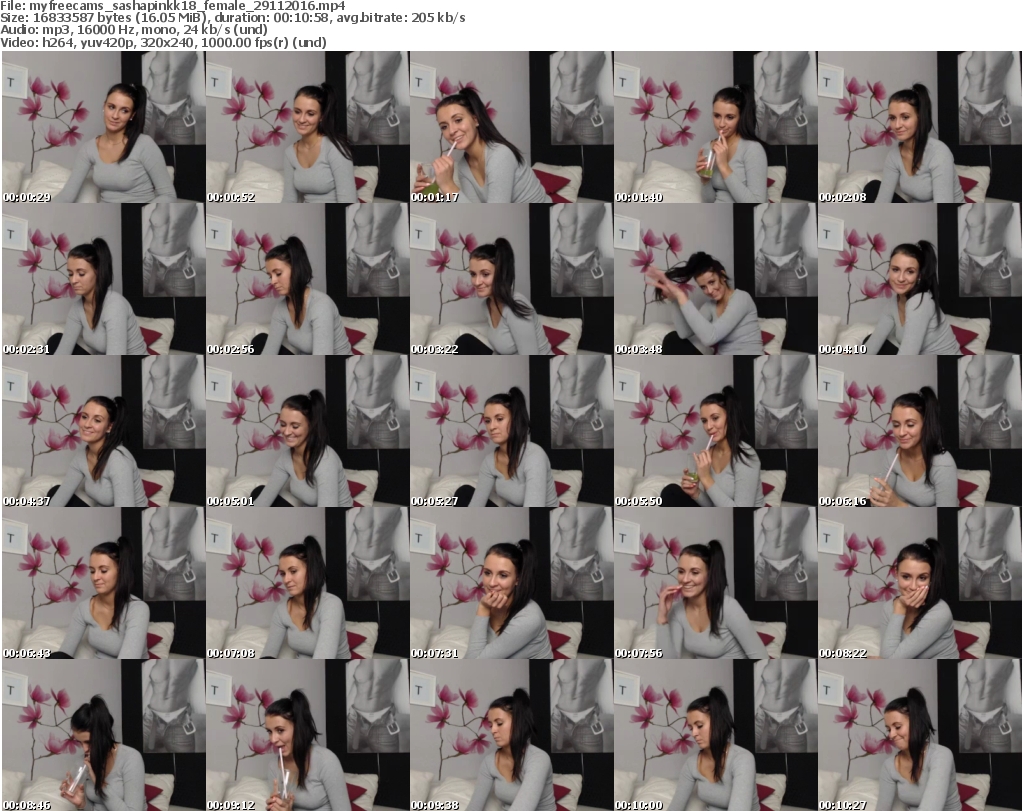The height and width of the screenshot is (811, 1024).
Task: Pick the thumbnail frame at 00:06:16
Action: (920, 431)
